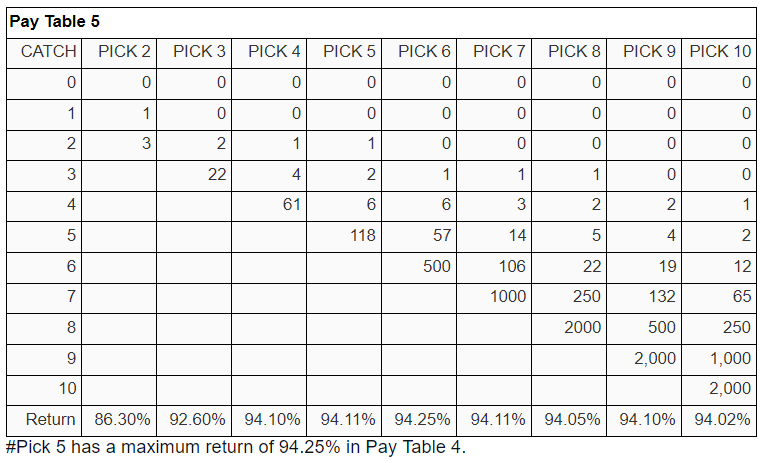Viewport: 766px width, 463px height.
Task: Click the PICK 2 column header
Action: pyautogui.click(x=124, y=51)
